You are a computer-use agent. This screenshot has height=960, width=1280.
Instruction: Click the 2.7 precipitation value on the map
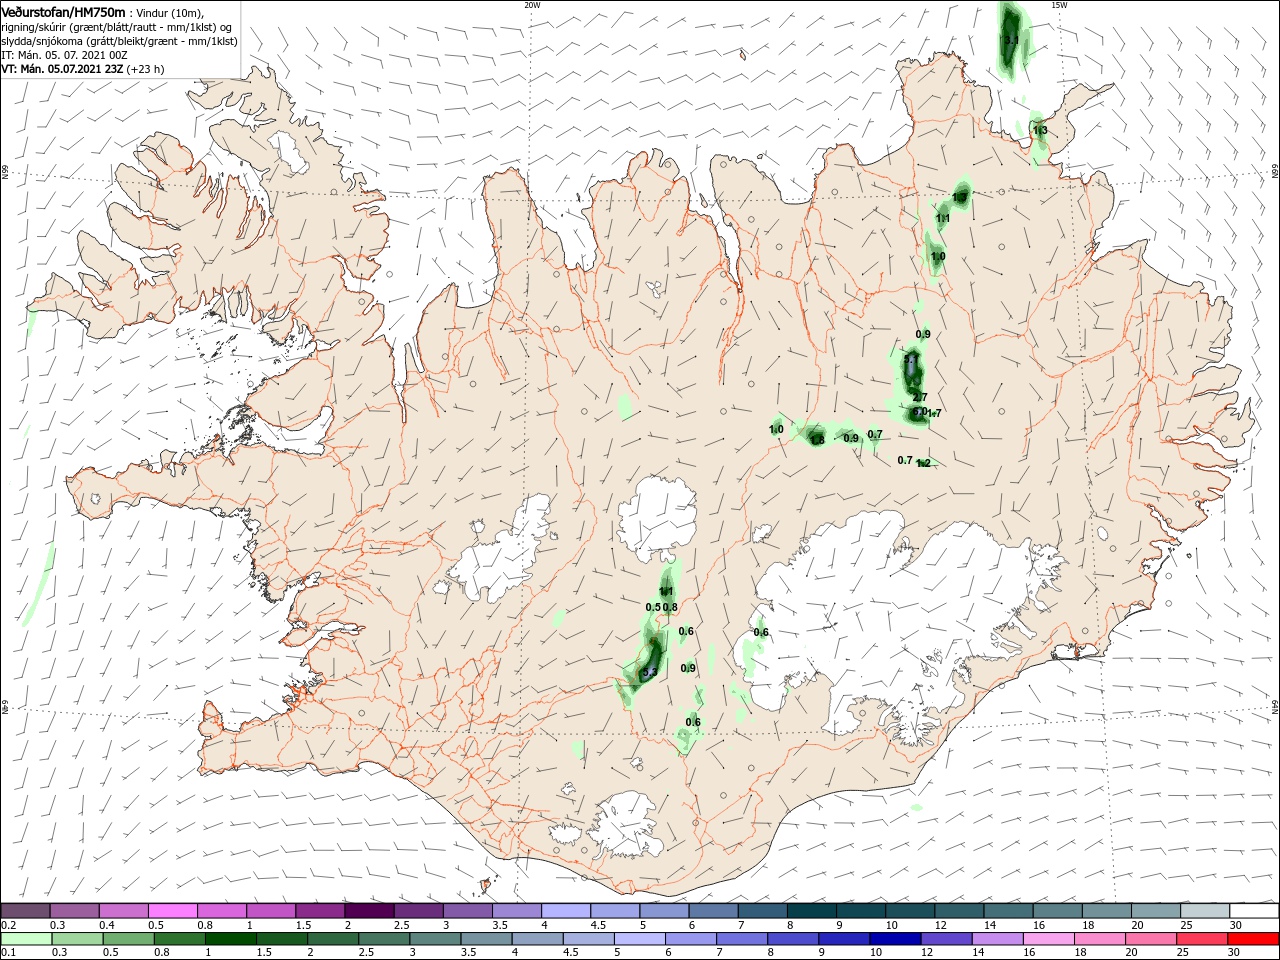[x=920, y=397]
